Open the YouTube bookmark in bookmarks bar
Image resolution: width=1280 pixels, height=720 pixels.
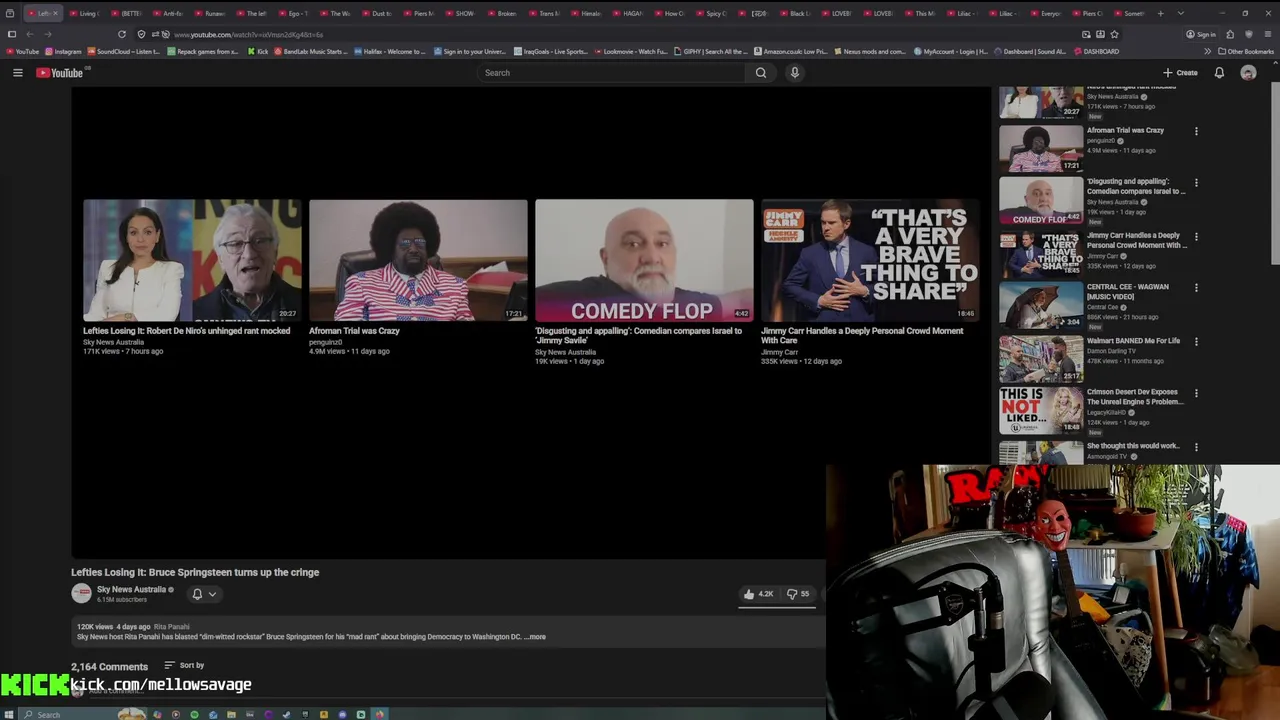pyautogui.click(x=22, y=51)
